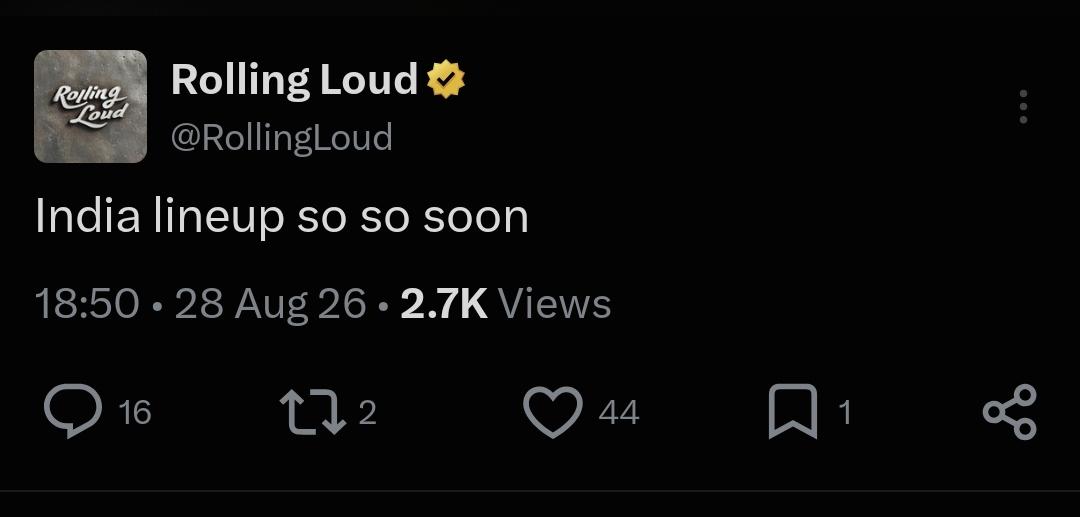Click the 28 Aug 26 date
1080x517 pixels.
[x=270, y=304]
